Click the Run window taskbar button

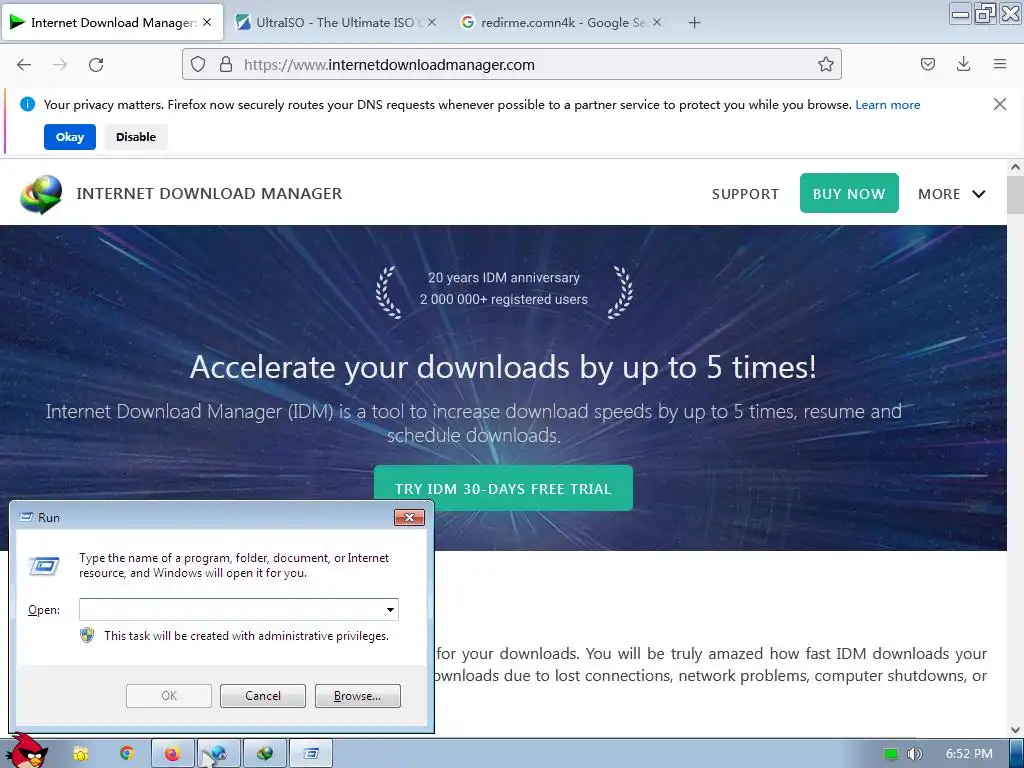click(x=311, y=754)
